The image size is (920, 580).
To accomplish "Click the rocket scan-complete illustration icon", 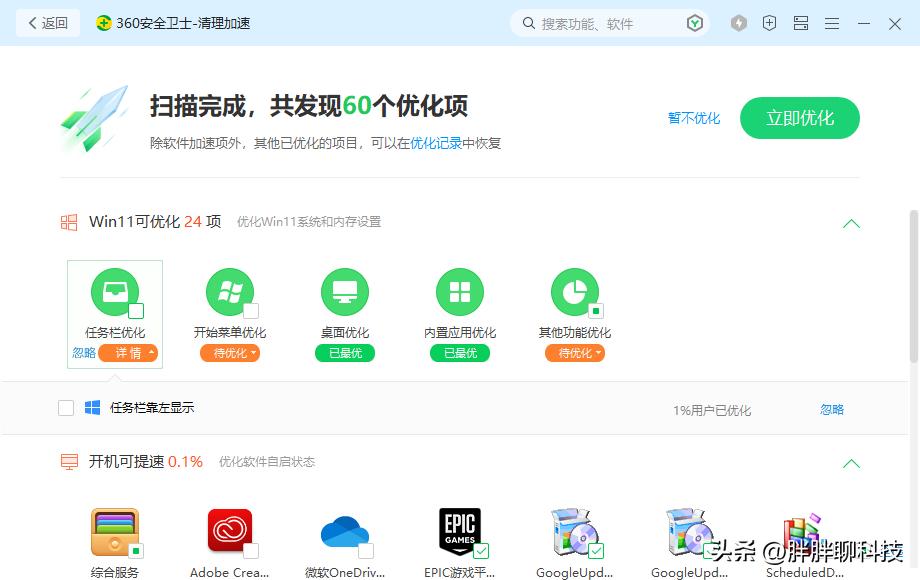I will (93, 118).
